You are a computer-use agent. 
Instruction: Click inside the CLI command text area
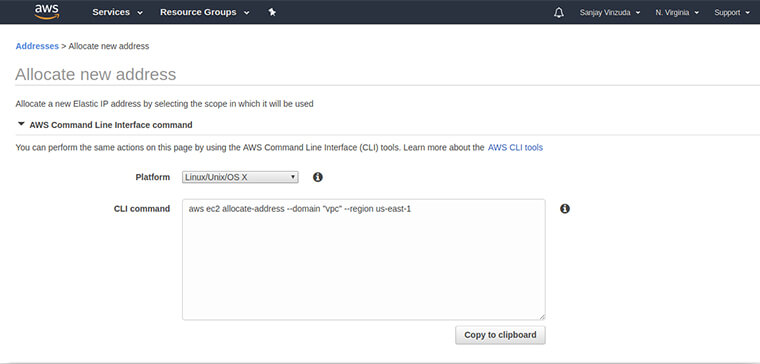tap(364, 259)
